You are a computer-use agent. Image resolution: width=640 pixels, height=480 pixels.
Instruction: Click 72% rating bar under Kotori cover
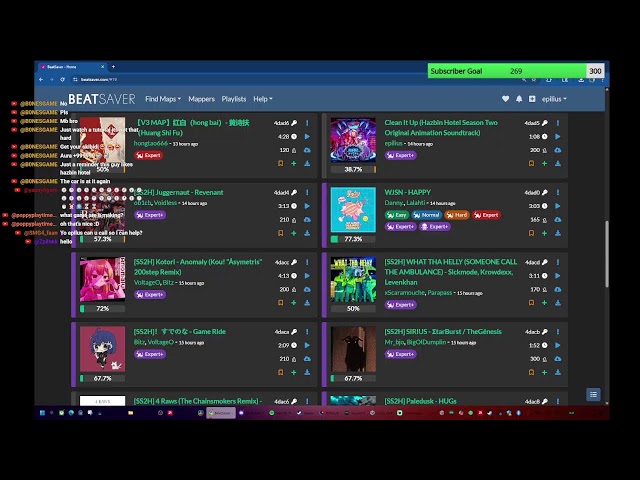coord(102,309)
